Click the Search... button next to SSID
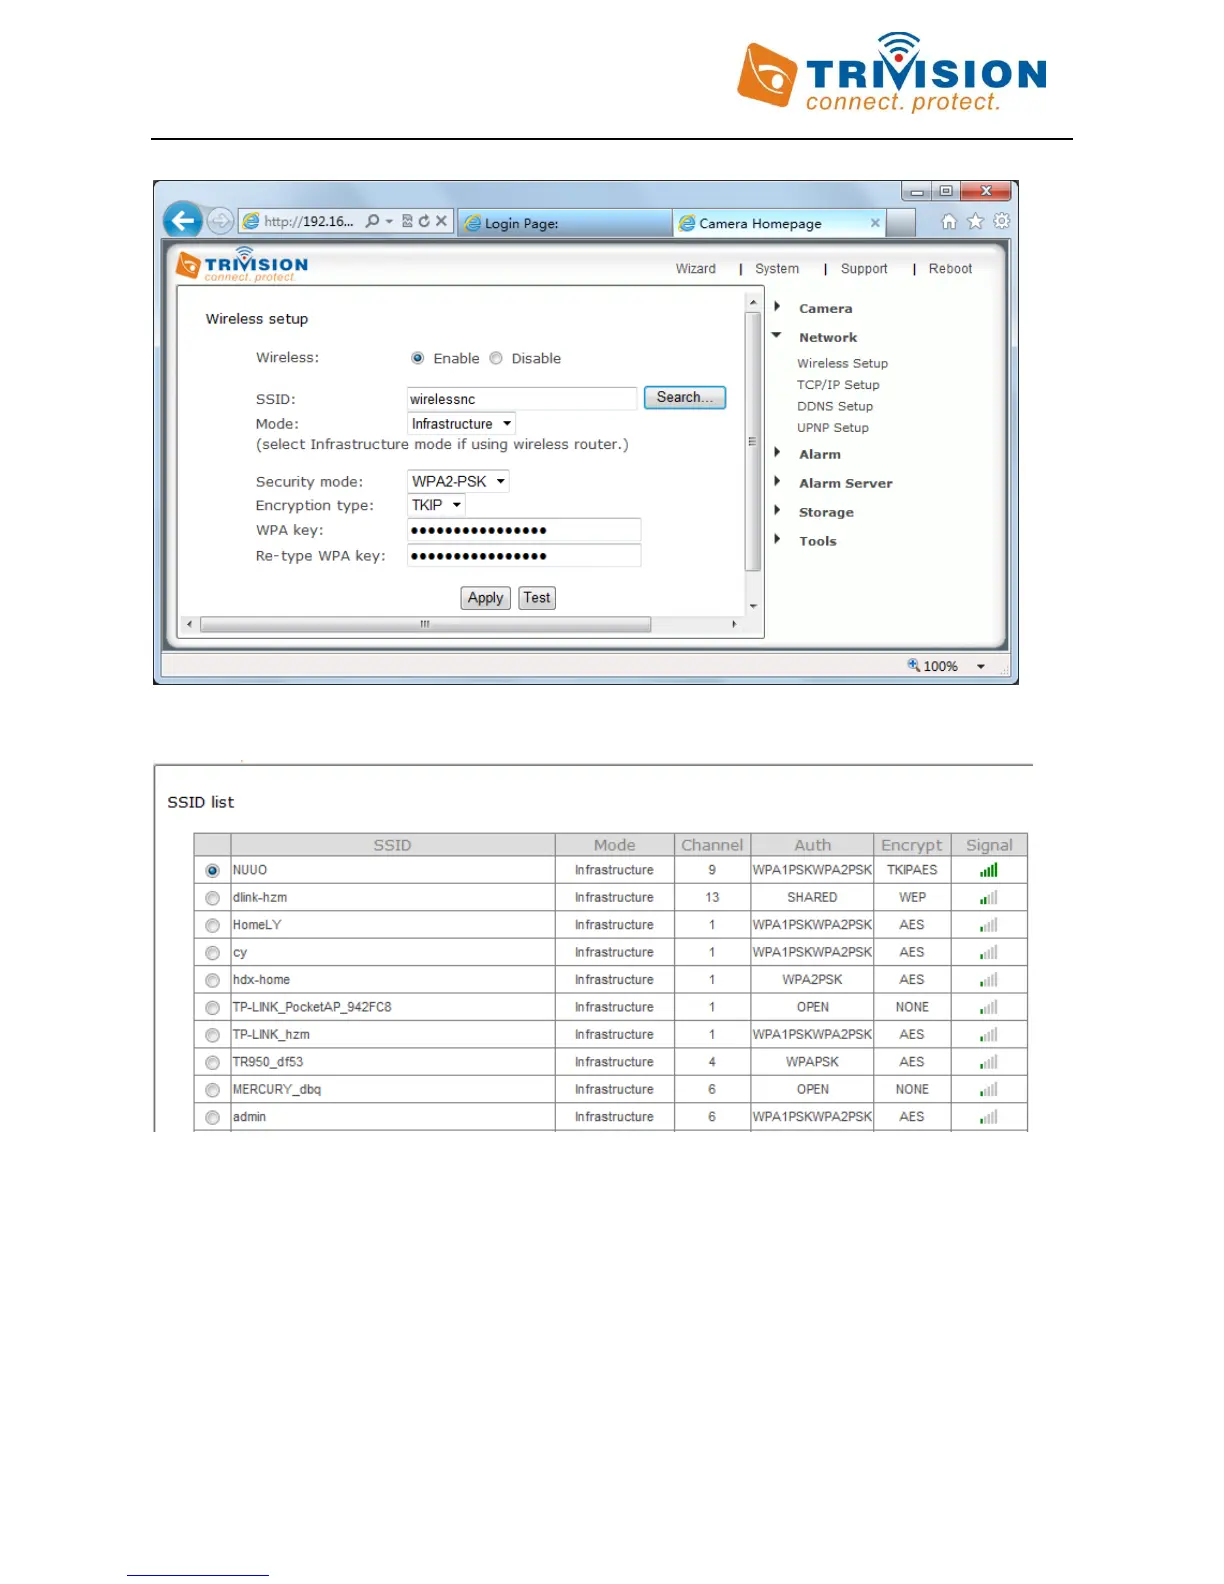This screenshot has width=1224, height=1584. pyautogui.click(x=685, y=397)
